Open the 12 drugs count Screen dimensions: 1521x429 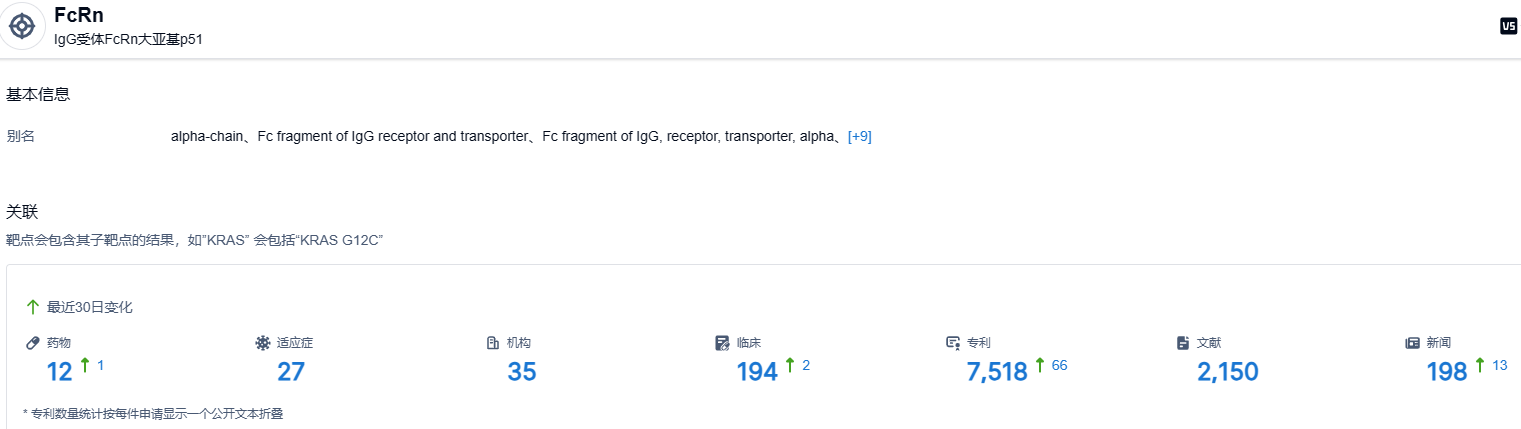(60, 372)
